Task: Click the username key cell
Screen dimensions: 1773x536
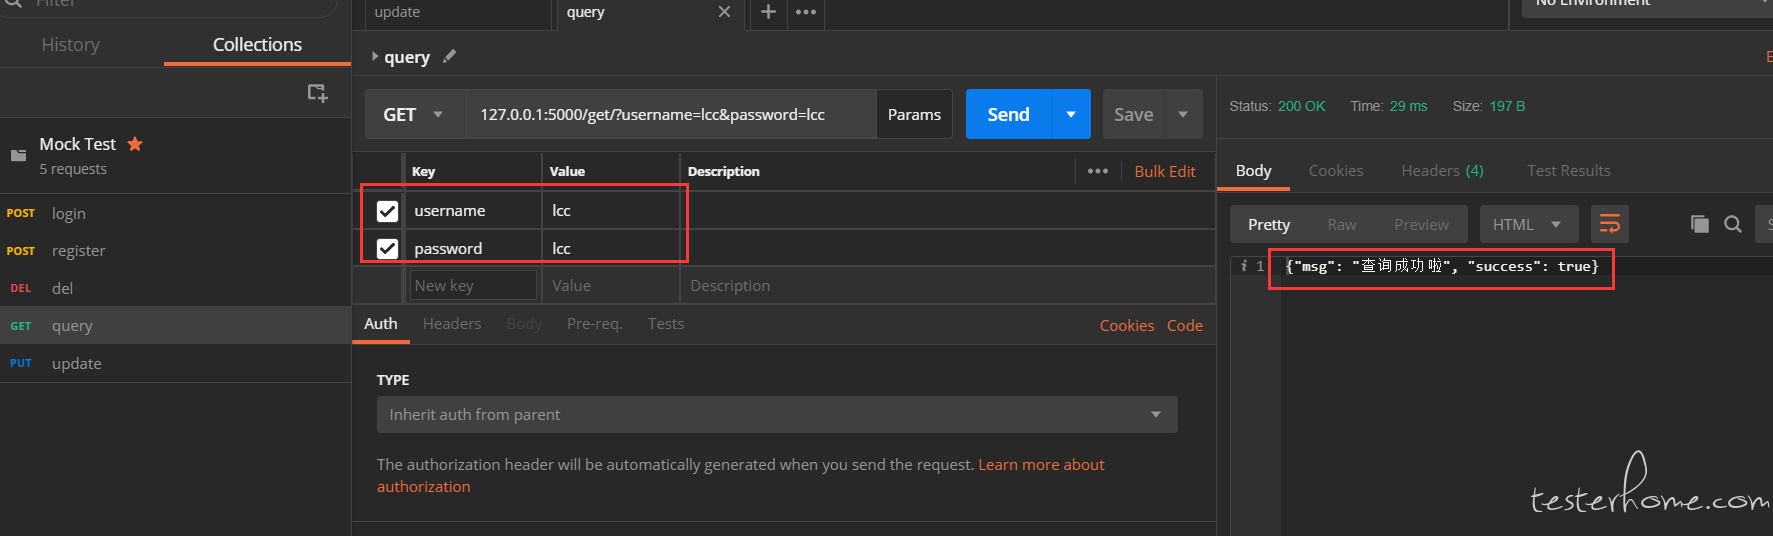Action: coord(472,211)
